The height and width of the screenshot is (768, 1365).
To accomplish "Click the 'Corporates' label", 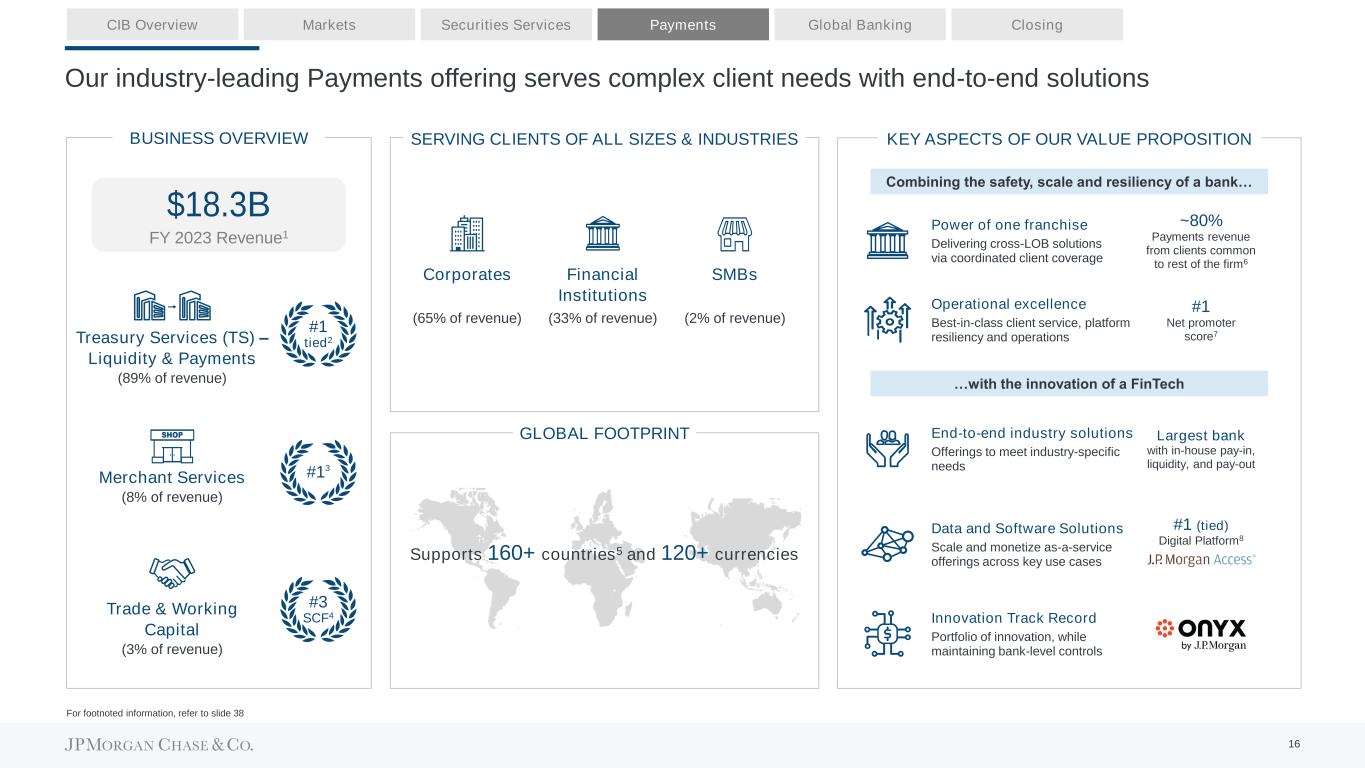I will 467,274.
